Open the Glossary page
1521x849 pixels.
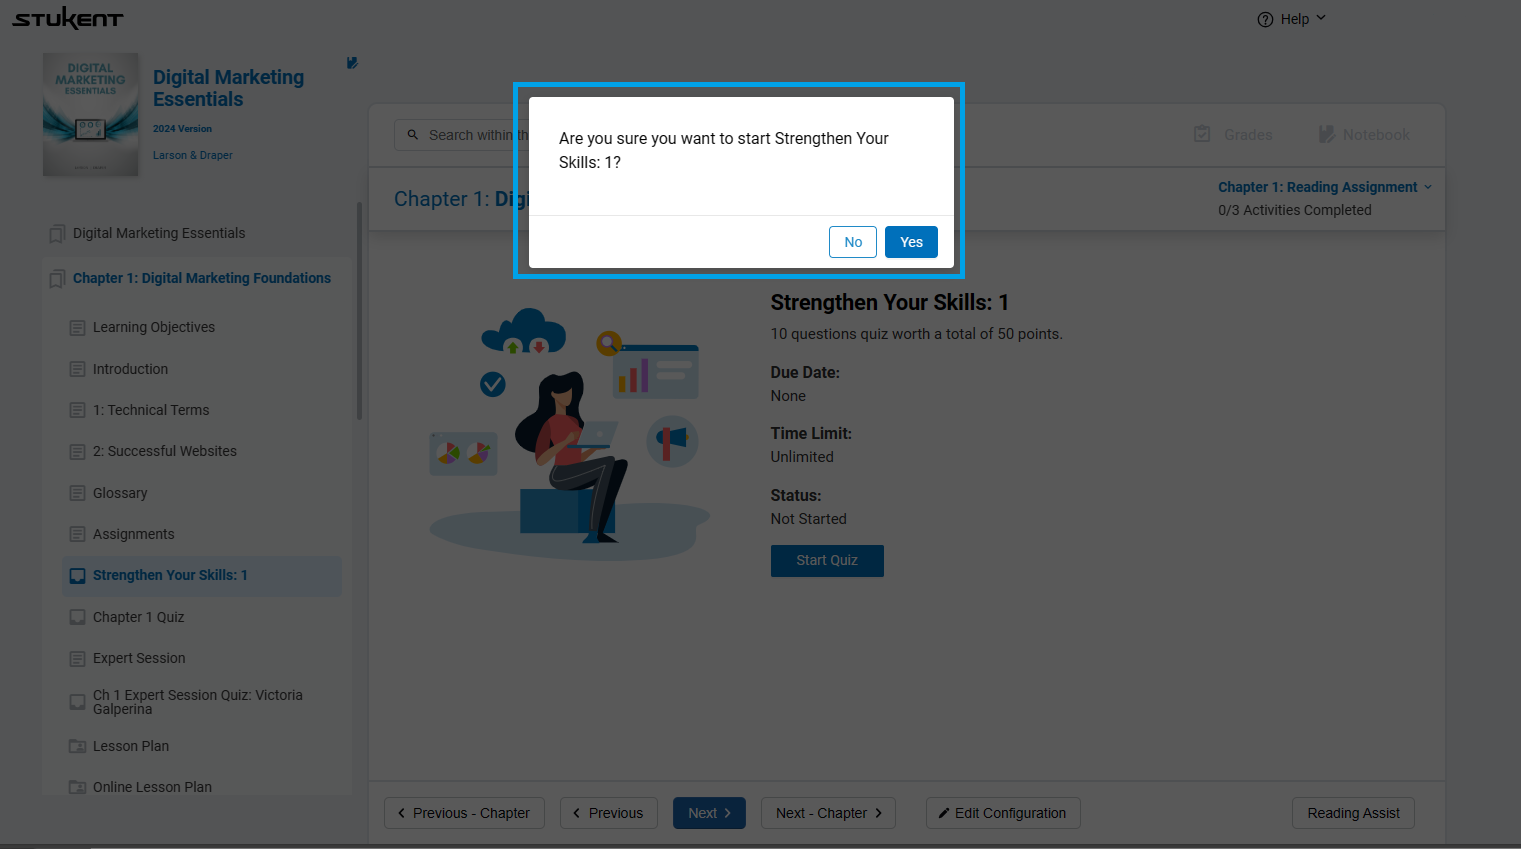(x=120, y=493)
